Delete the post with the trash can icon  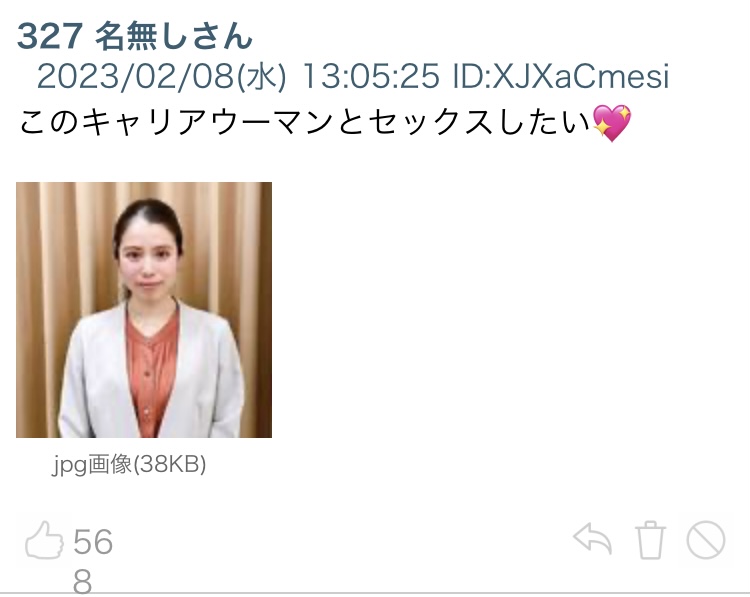(x=650, y=540)
